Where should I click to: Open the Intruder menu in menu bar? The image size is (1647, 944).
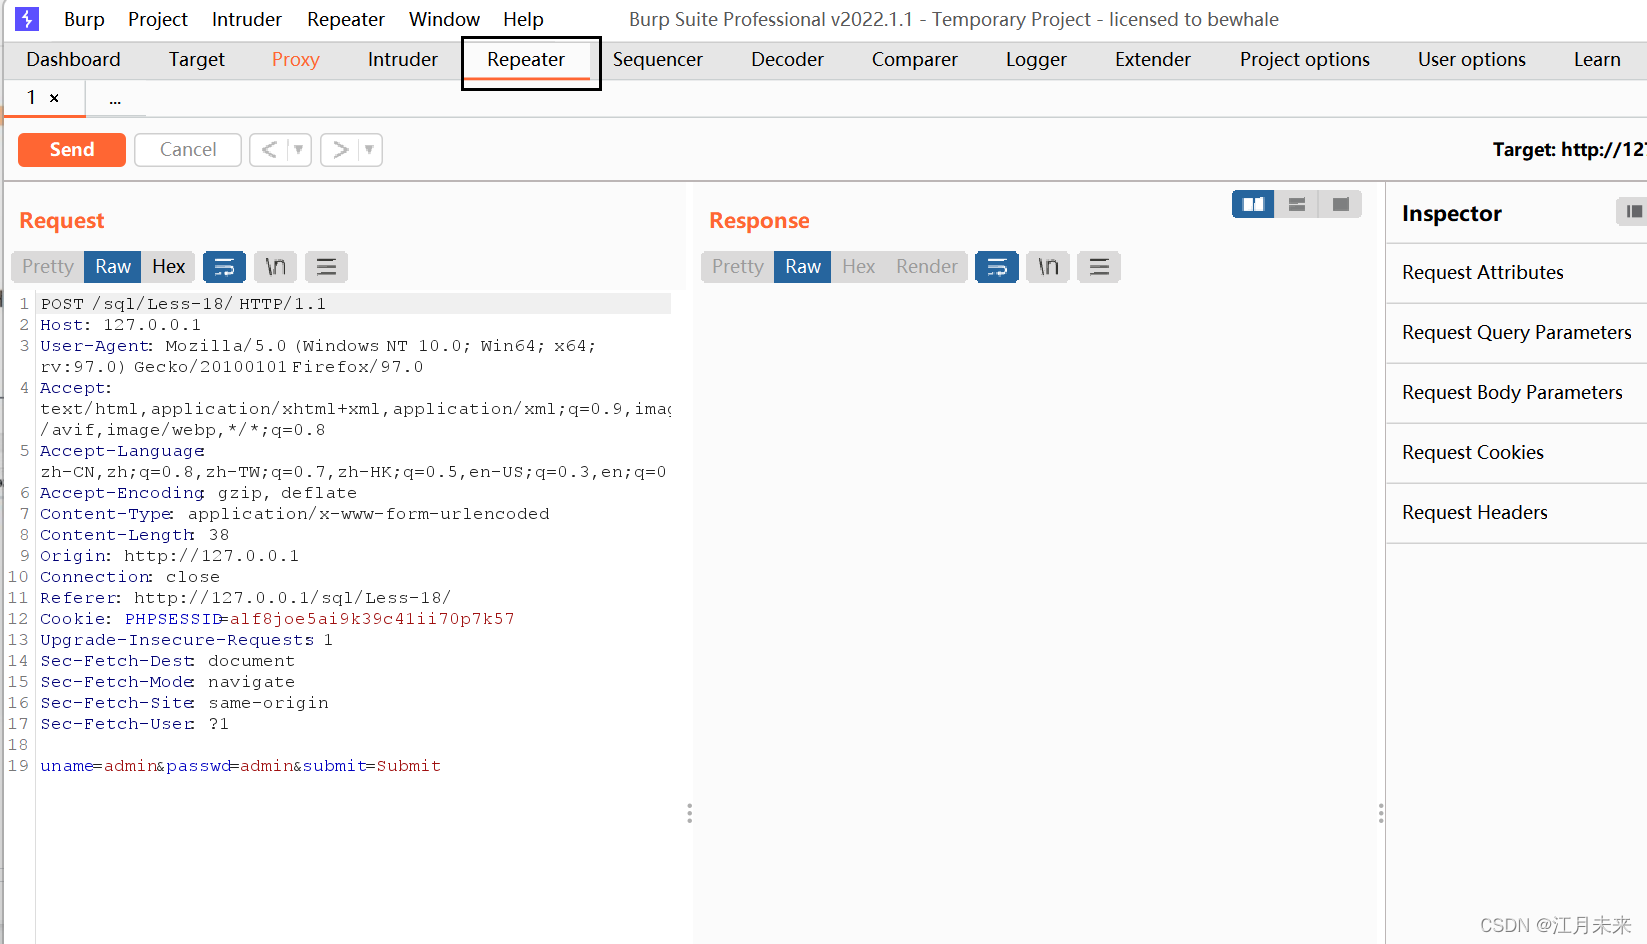[247, 19]
